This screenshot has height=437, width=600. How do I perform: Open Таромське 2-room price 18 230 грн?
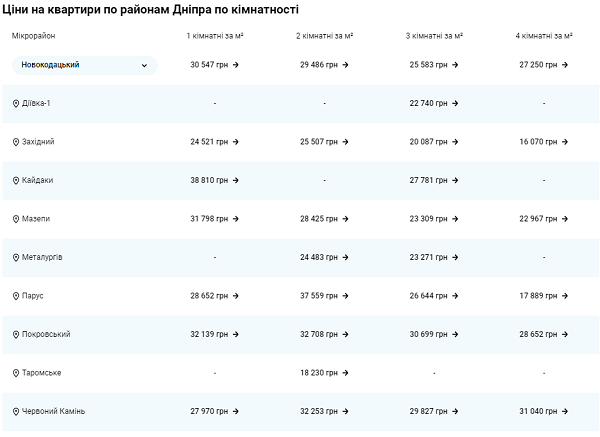[x=324, y=373]
